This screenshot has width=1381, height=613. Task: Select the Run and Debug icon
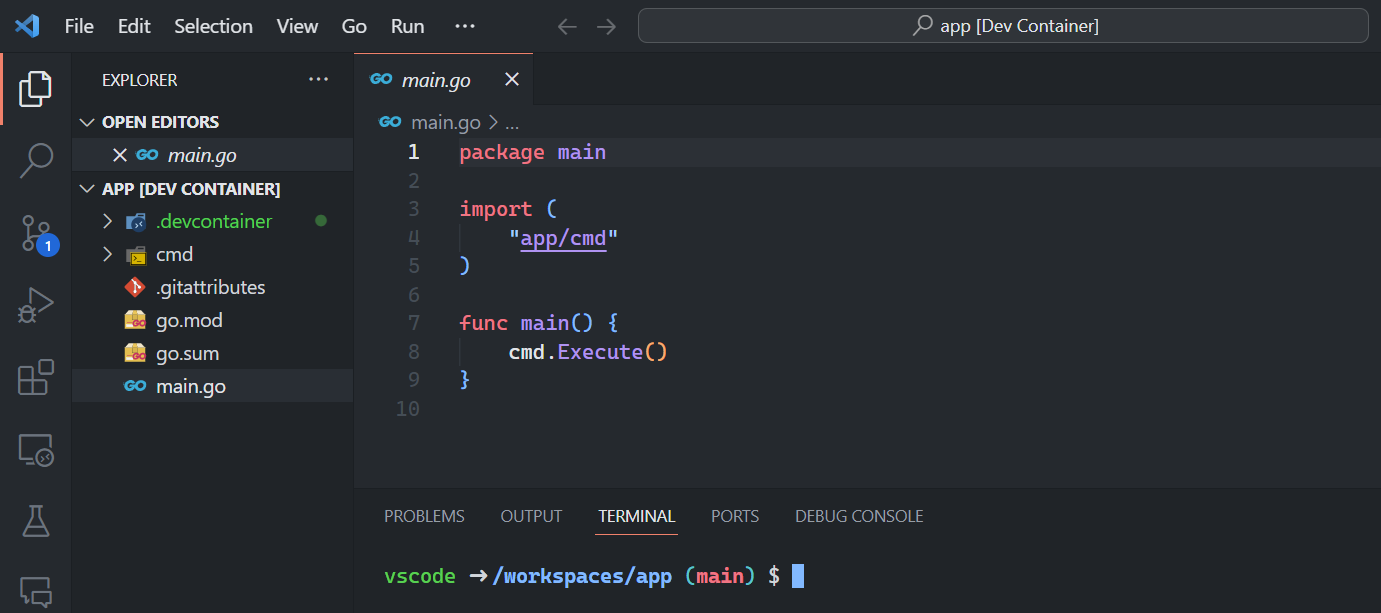[x=35, y=305]
